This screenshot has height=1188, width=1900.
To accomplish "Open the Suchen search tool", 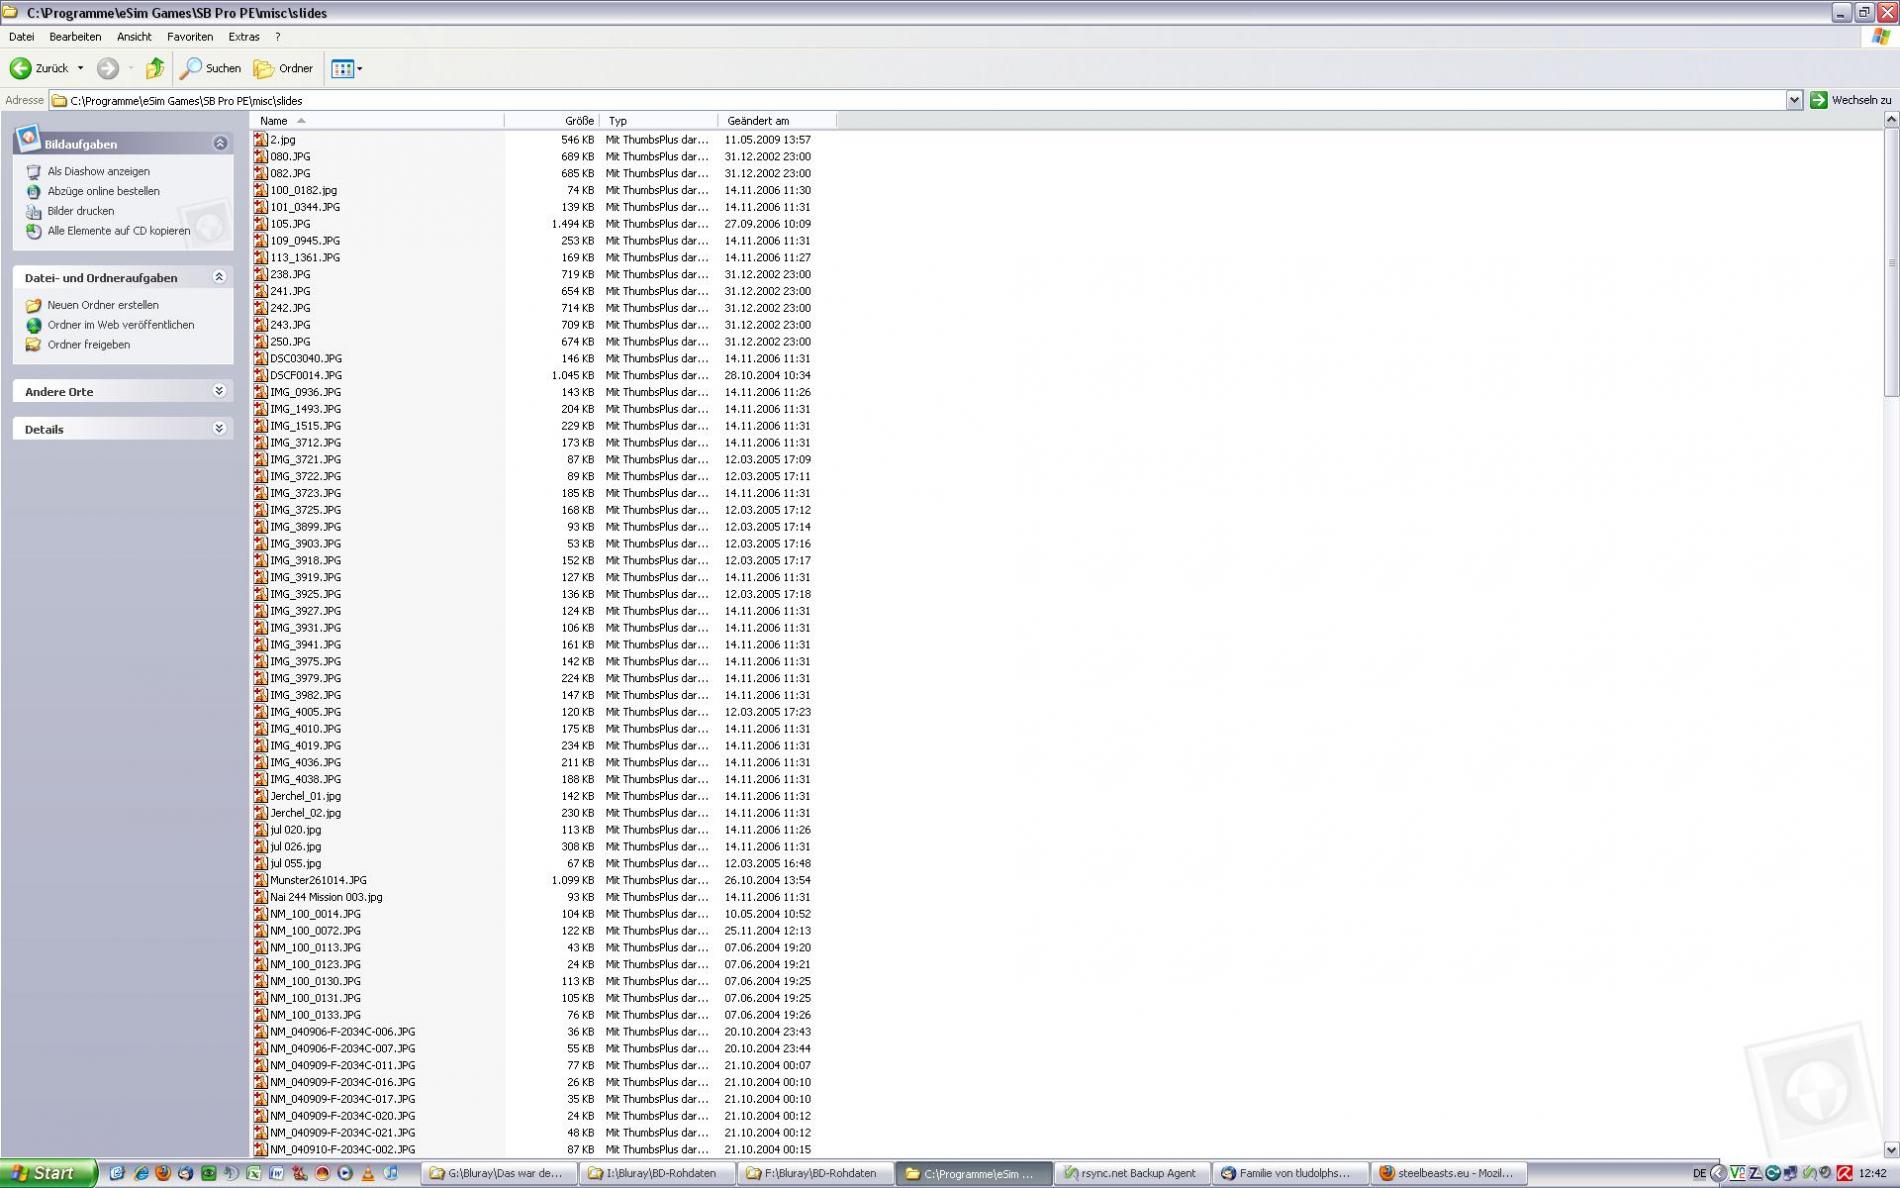I will pyautogui.click(x=210, y=68).
